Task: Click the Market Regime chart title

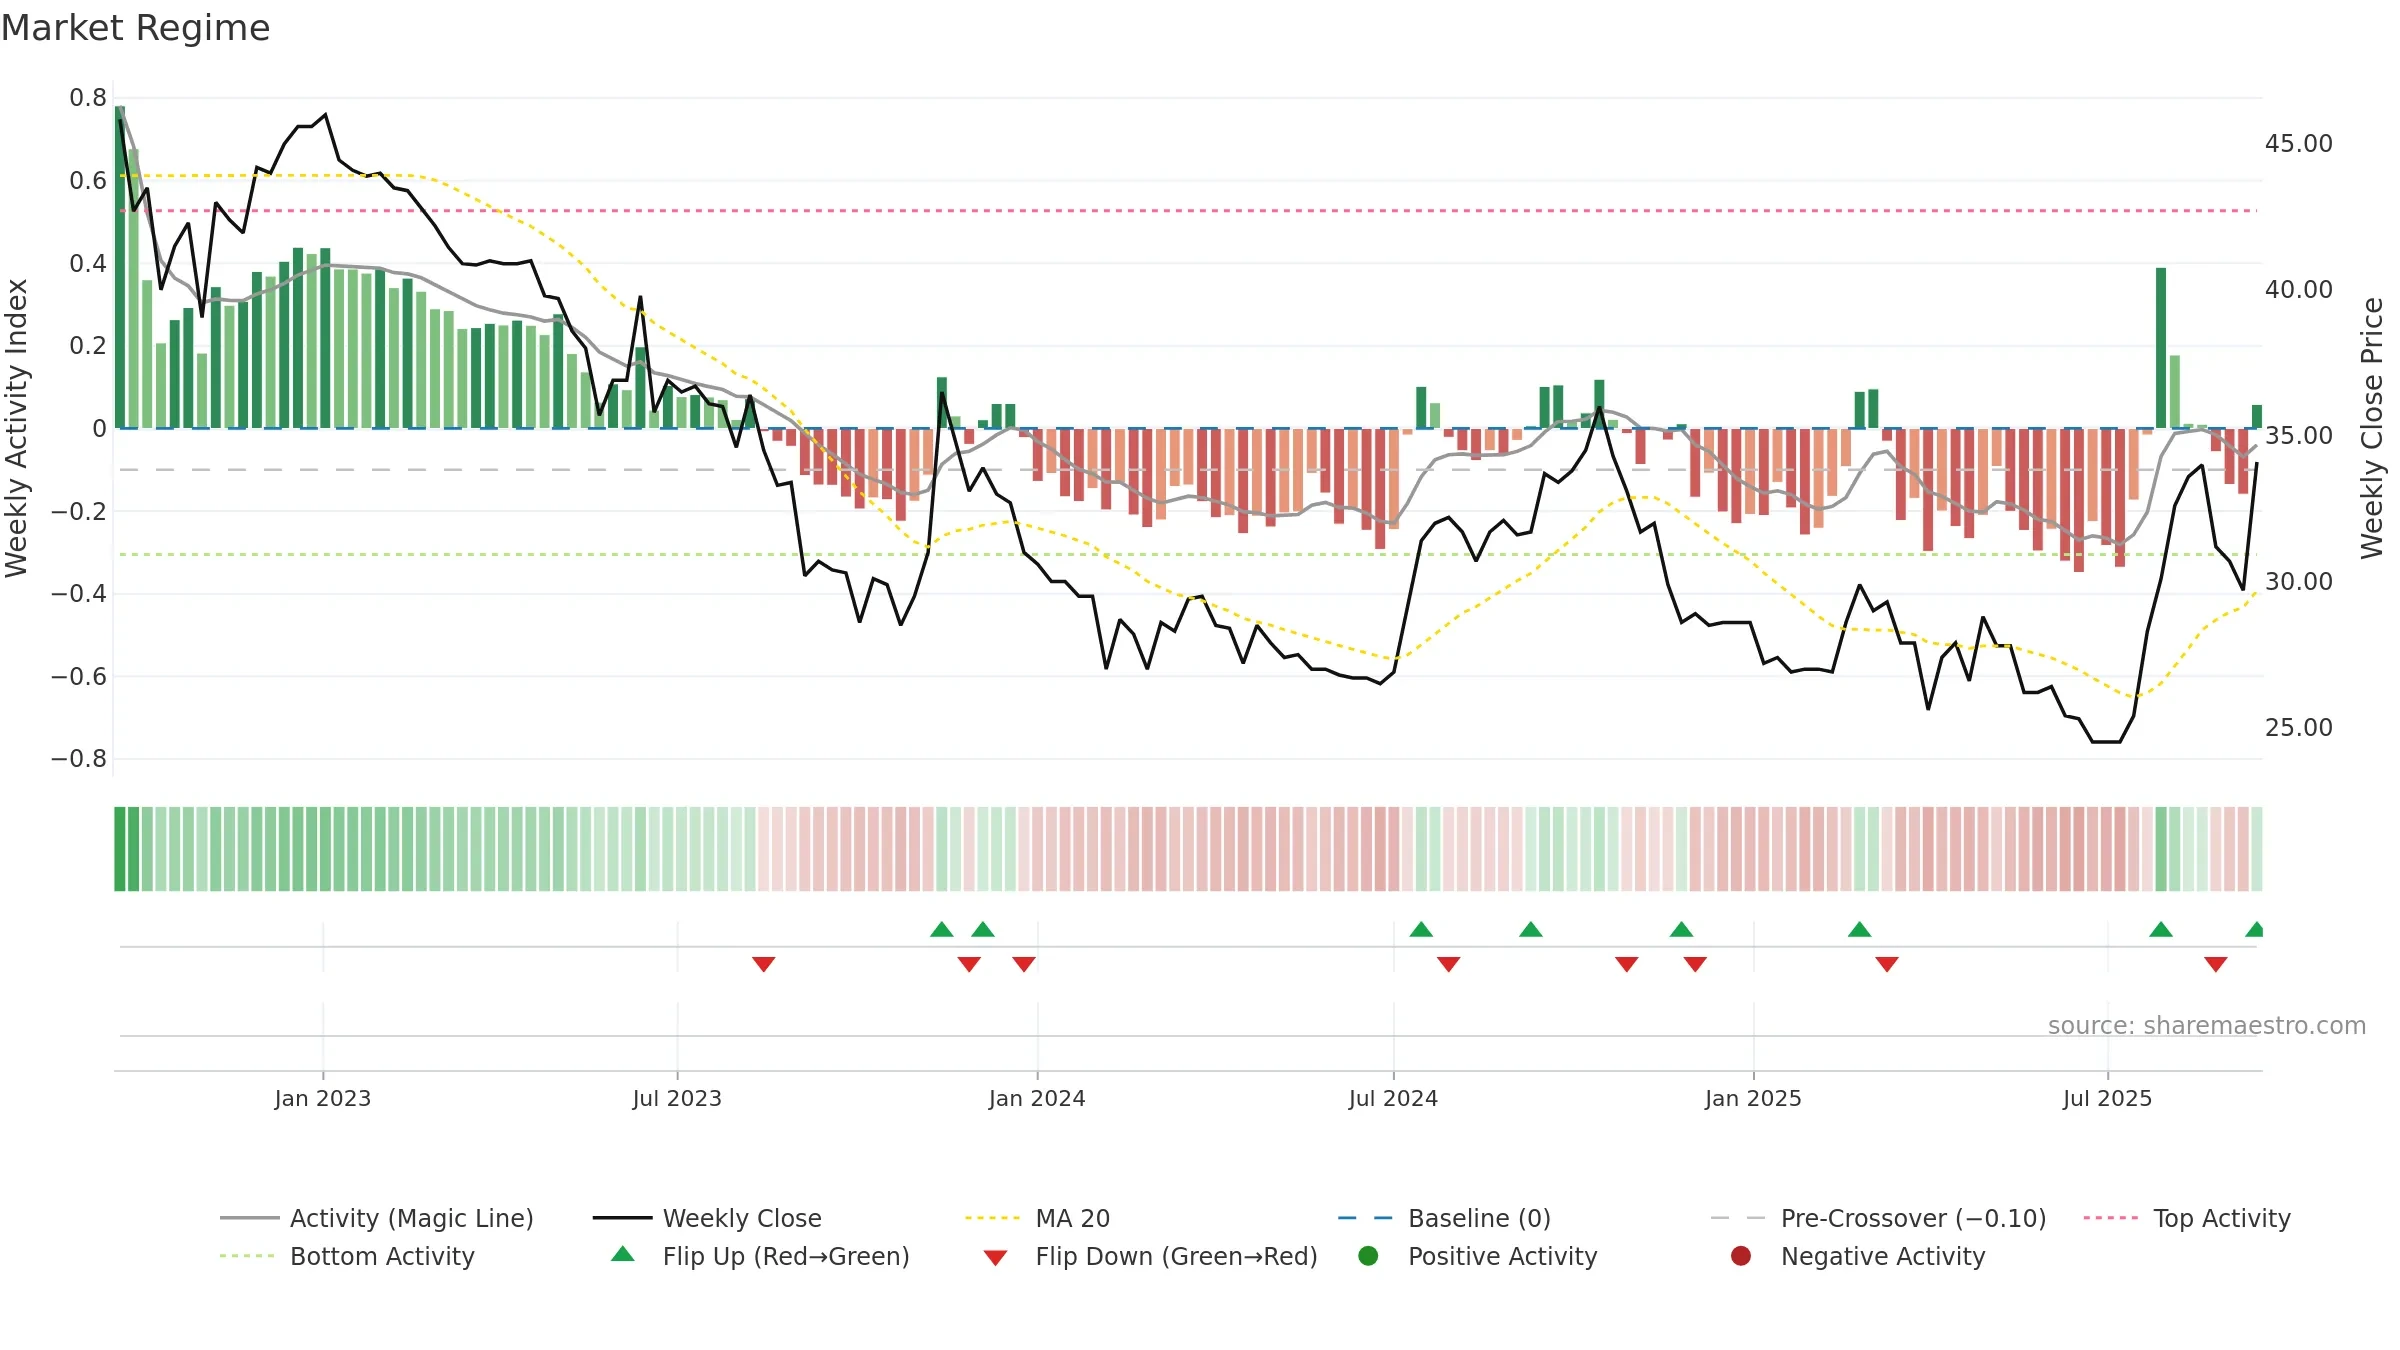Action: coord(135,28)
